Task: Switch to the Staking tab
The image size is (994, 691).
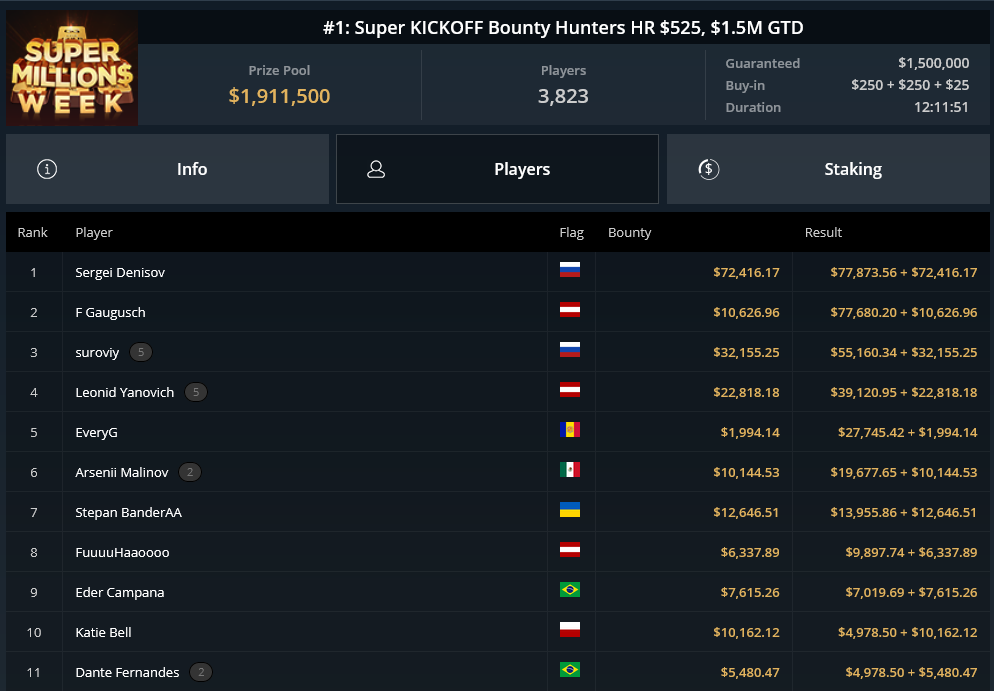Action: click(x=828, y=169)
